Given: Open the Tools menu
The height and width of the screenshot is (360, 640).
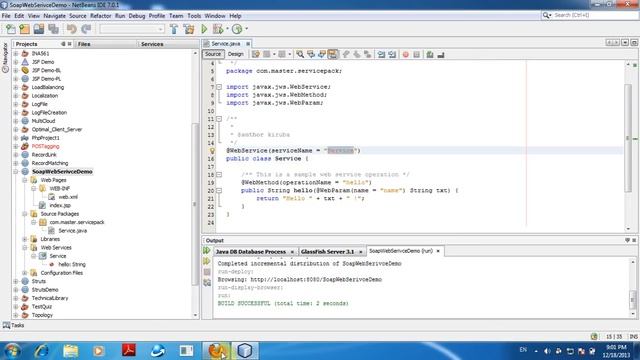Looking at the screenshot, I should 194,16.
